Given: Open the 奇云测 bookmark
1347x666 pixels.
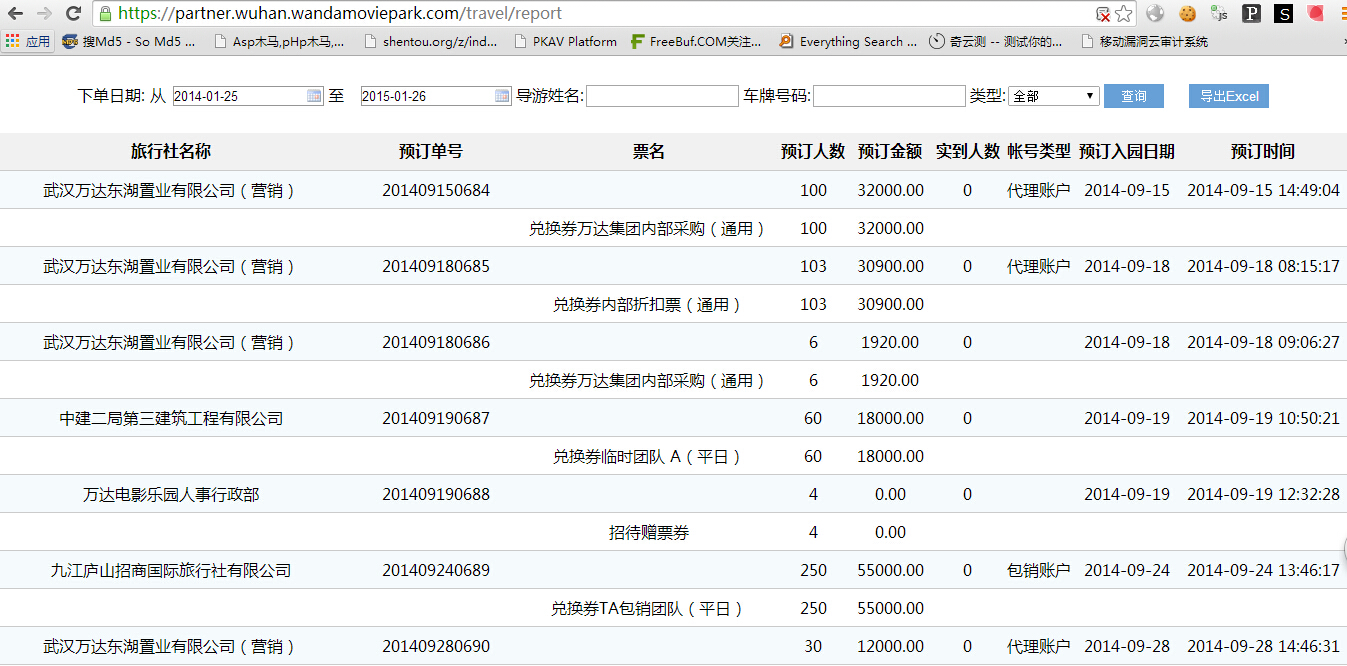Looking at the screenshot, I should click(996, 42).
